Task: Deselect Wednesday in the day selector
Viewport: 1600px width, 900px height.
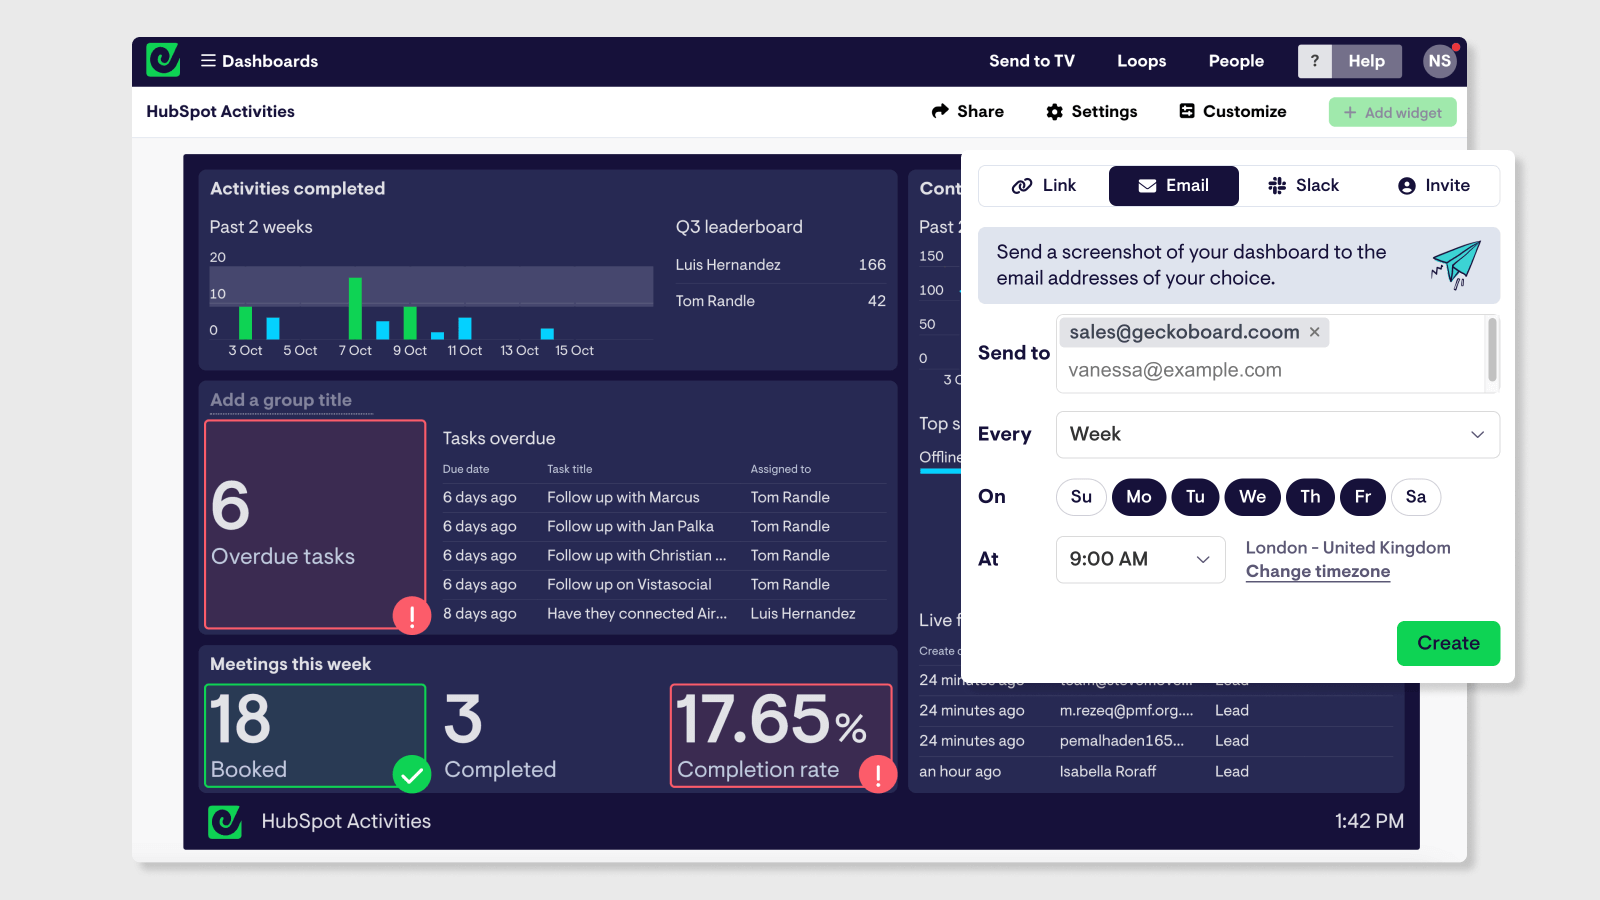Action: [1252, 497]
